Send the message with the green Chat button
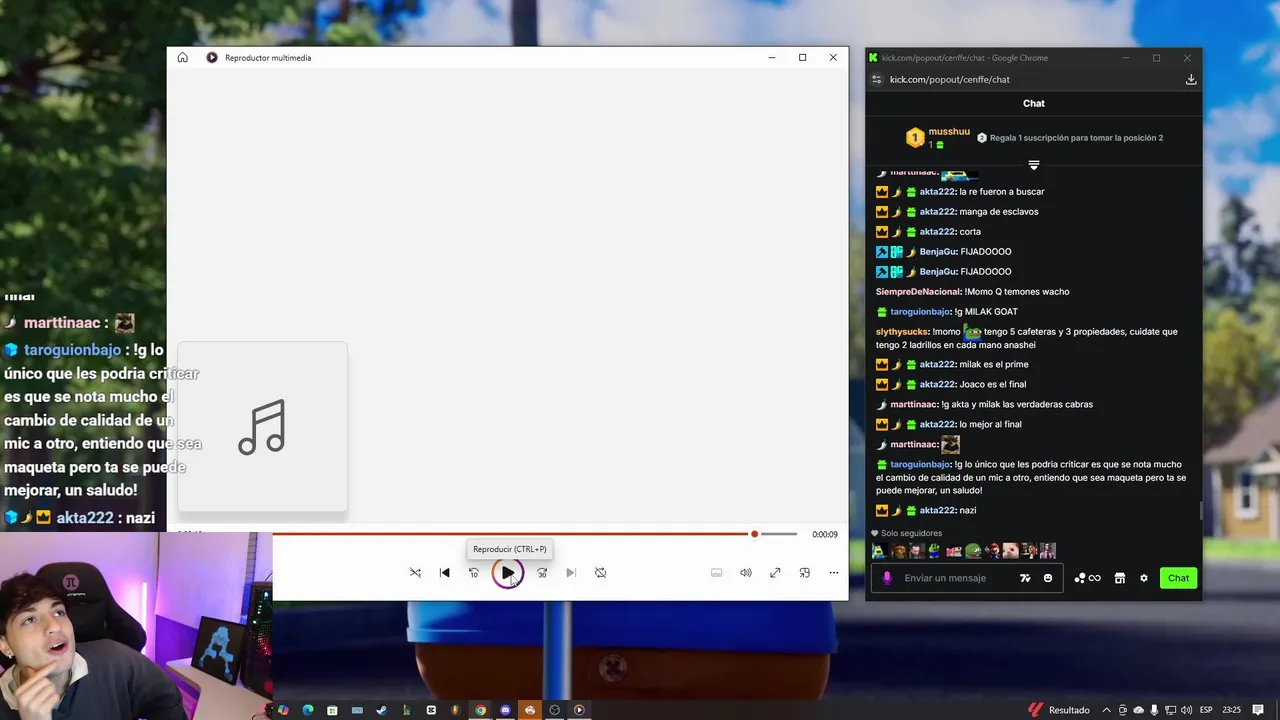 point(1179,578)
